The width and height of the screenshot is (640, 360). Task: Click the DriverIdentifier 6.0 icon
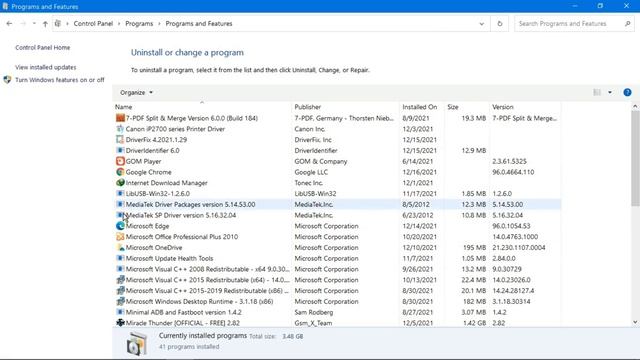click(120, 150)
